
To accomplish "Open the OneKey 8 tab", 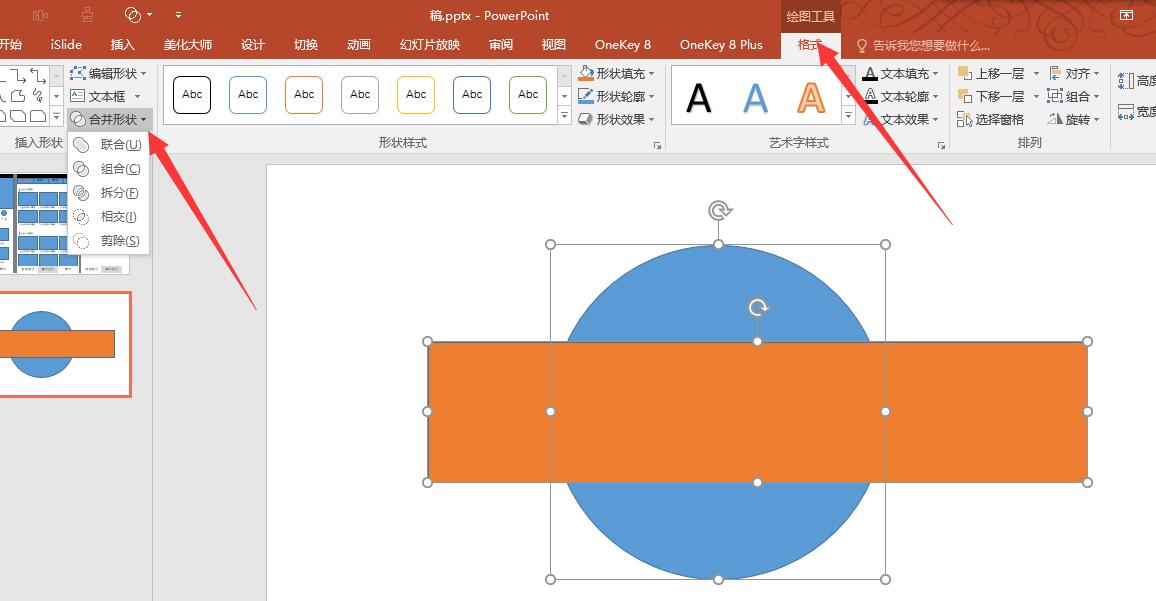I will 623,45.
